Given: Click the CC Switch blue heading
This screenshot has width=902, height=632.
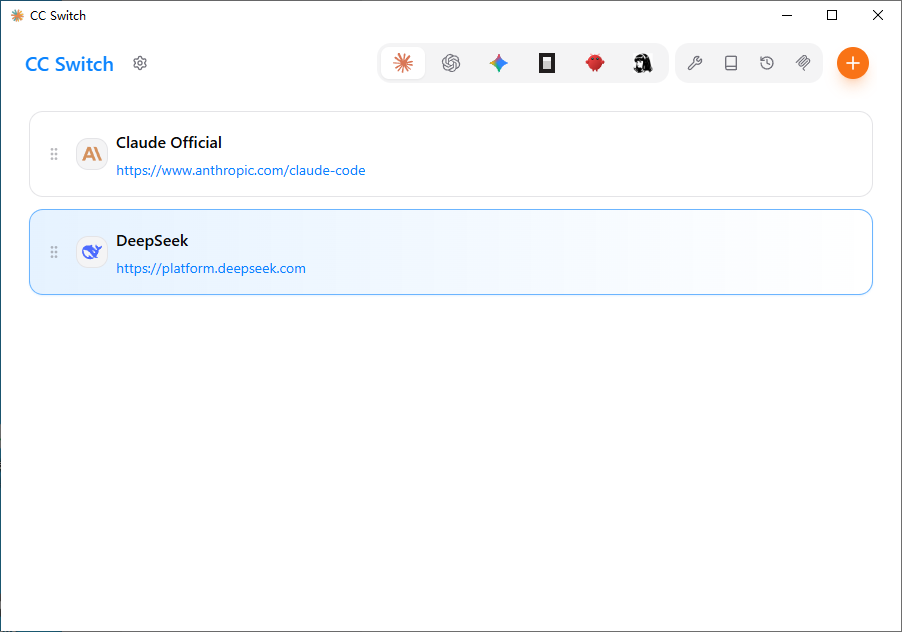Looking at the screenshot, I should coord(70,64).
